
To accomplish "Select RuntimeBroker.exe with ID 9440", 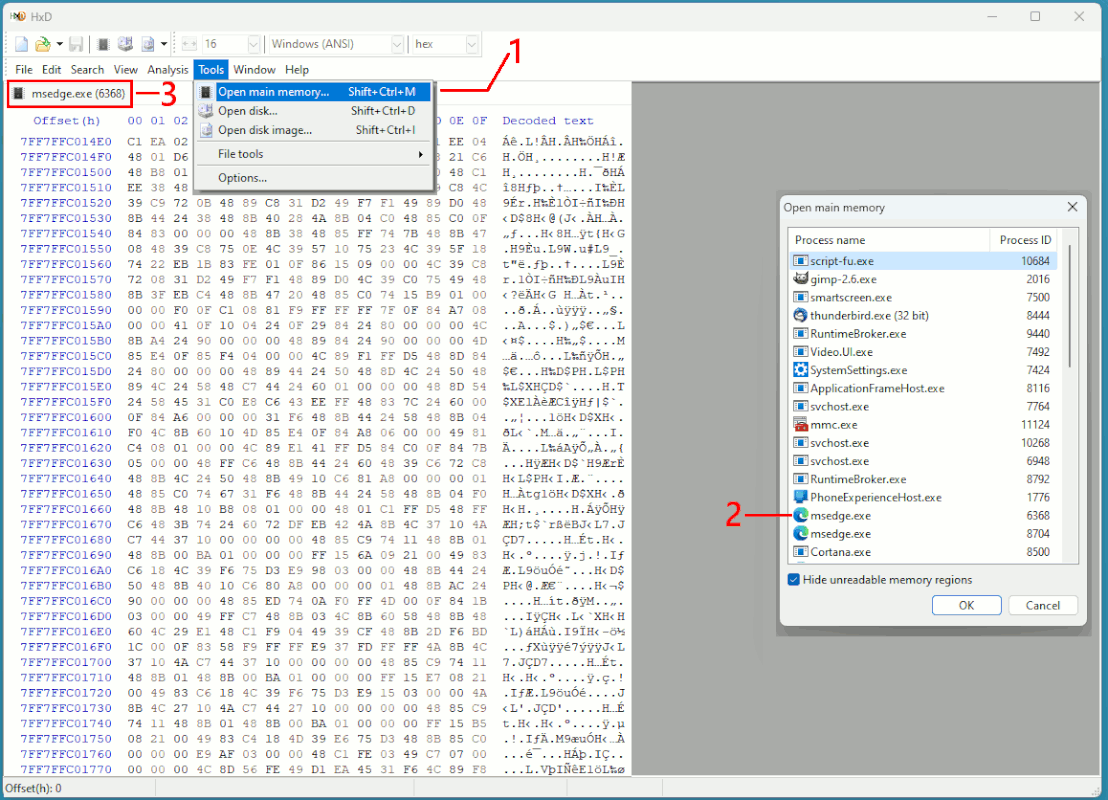I will pos(924,334).
